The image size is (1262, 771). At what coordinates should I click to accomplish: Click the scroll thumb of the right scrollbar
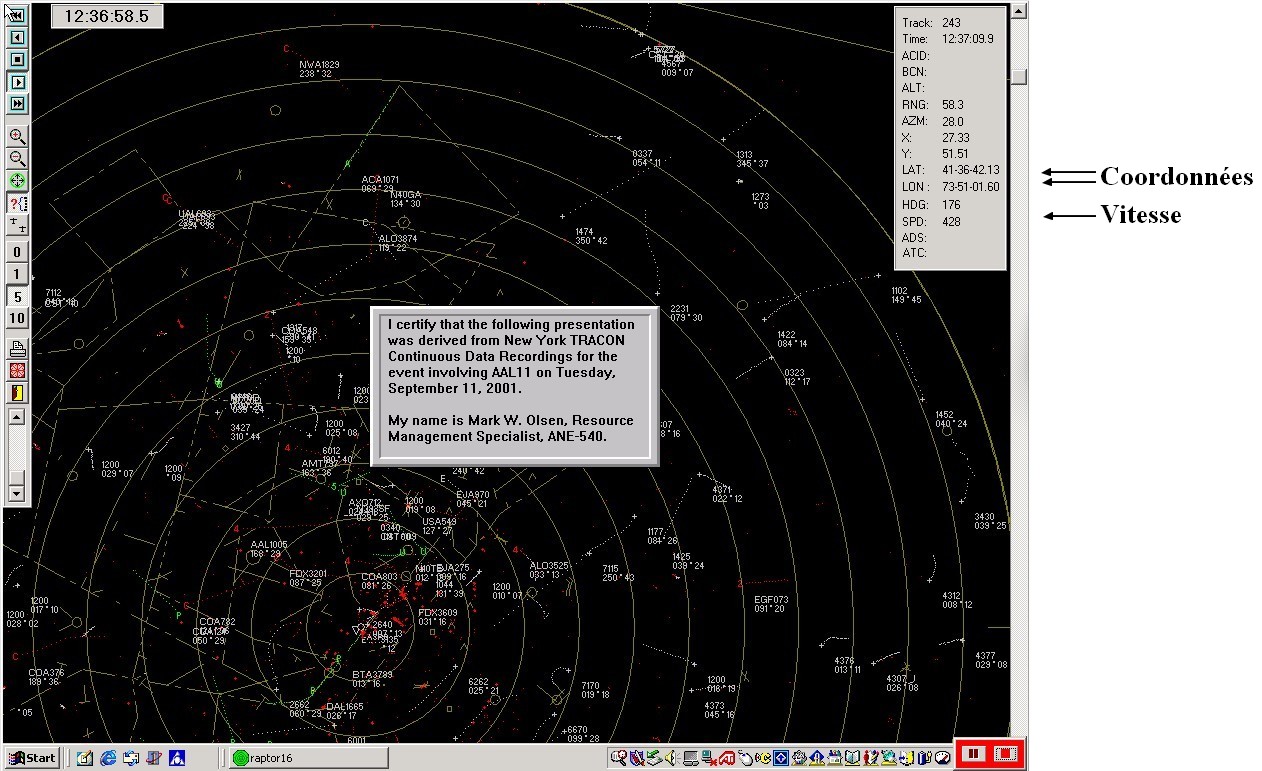click(x=1019, y=76)
